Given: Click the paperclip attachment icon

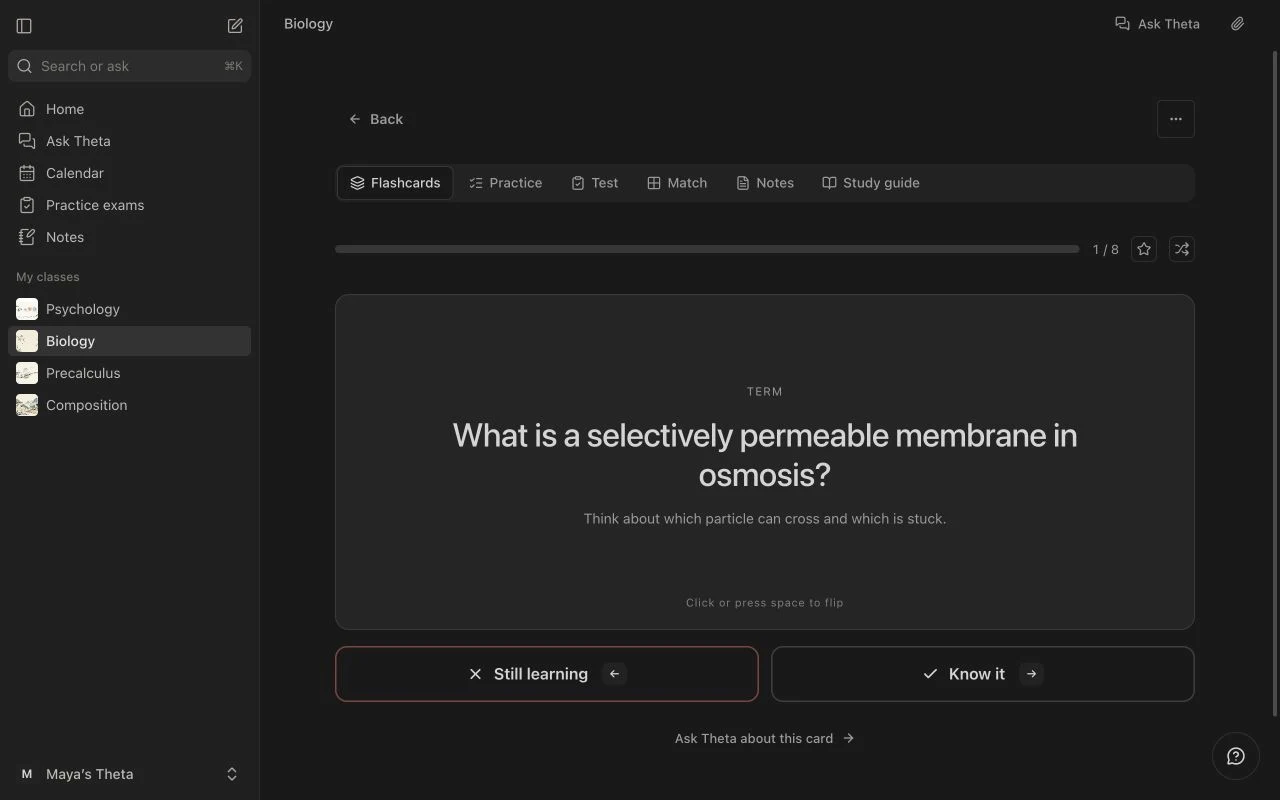Looking at the screenshot, I should point(1237,24).
